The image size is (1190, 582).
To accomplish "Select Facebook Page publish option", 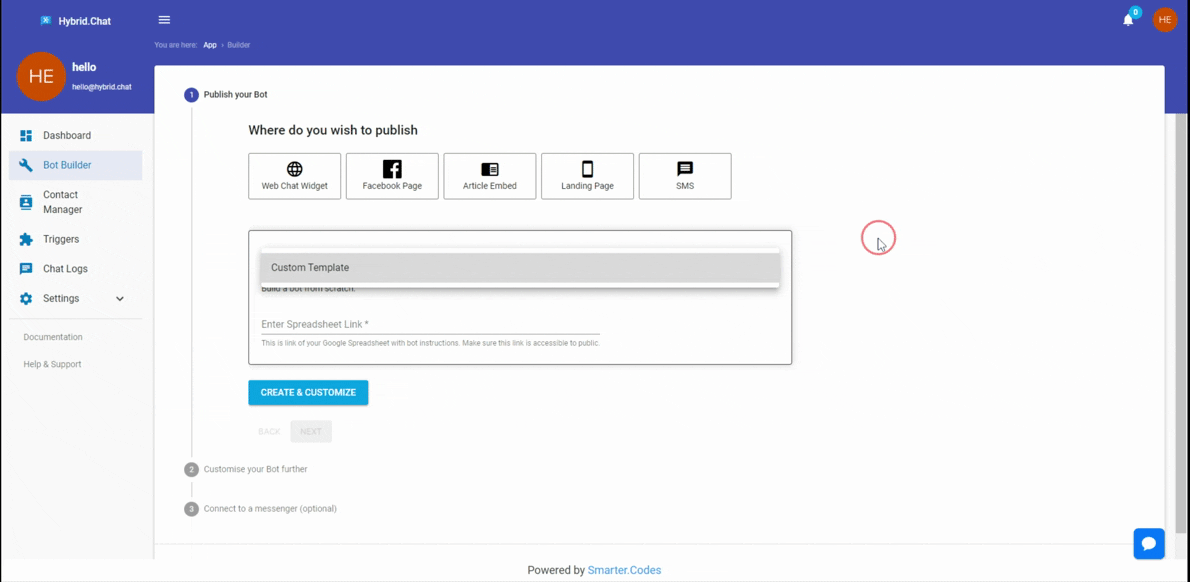I will click(392, 176).
